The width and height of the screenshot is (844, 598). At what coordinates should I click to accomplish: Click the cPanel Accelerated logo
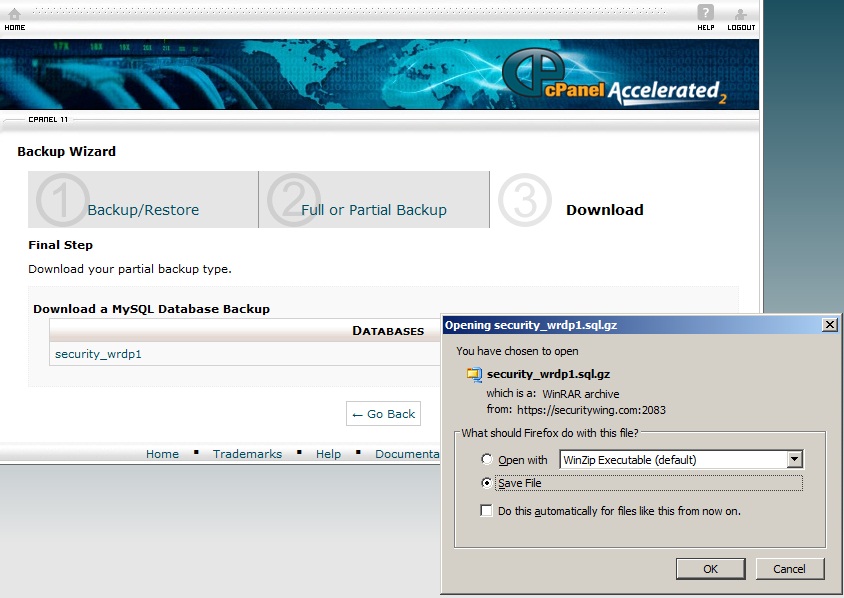(x=615, y=76)
